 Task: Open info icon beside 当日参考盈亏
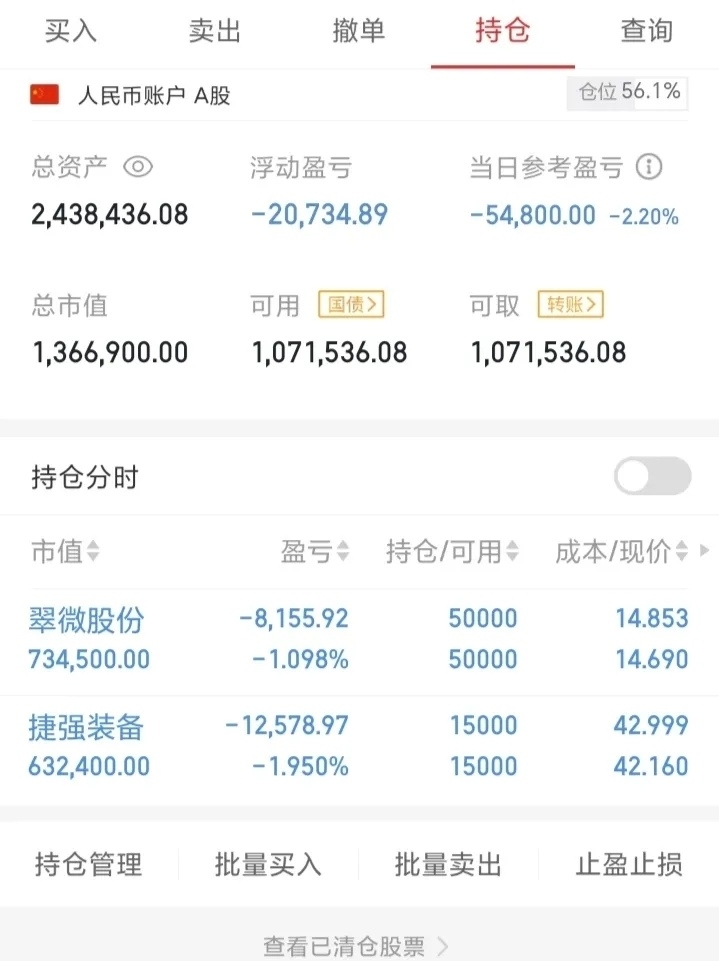(649, 167)
